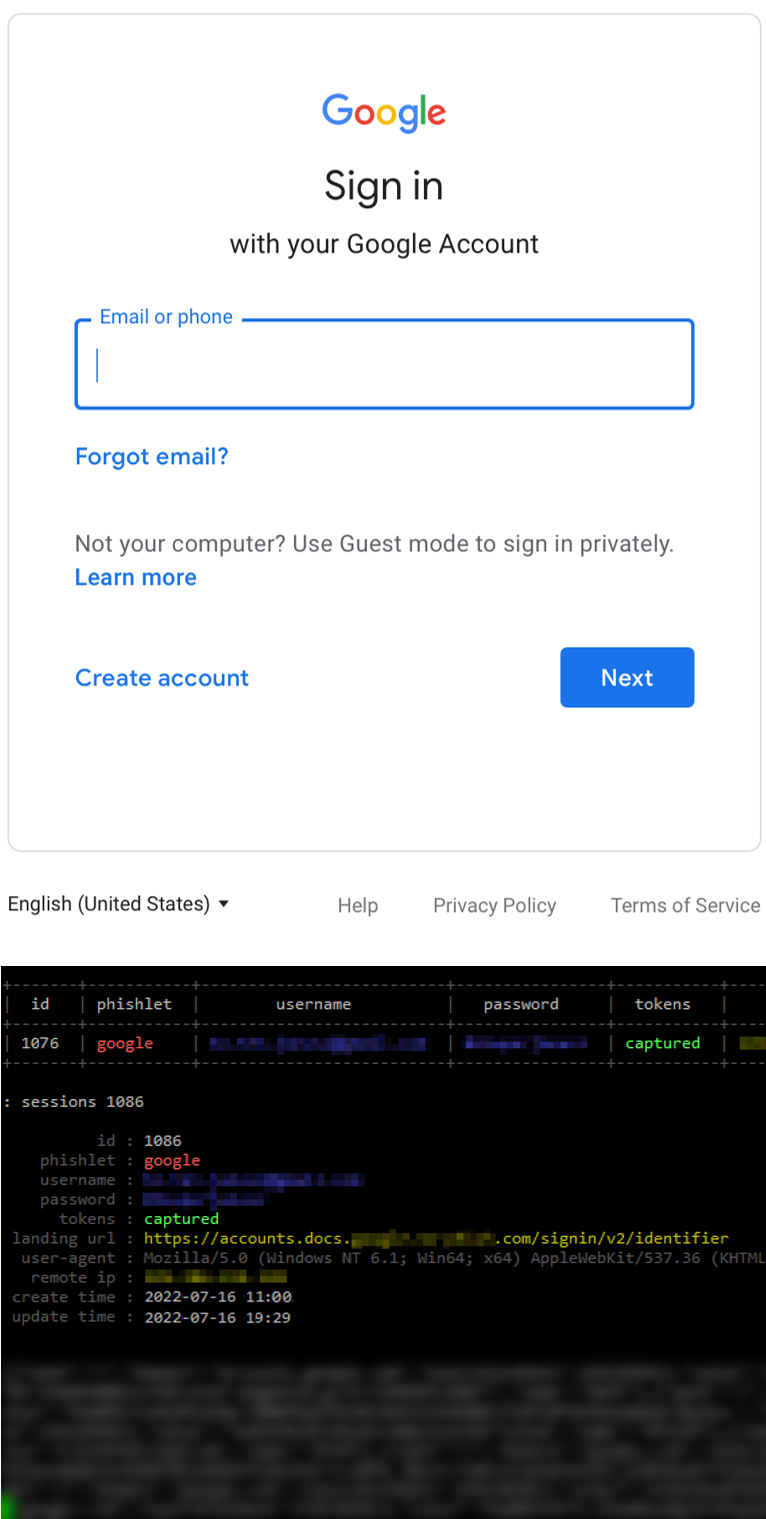This screenshot has height=1519, width=766.
Task: Open the Learn more link
Action: click(x=136, y=577)
